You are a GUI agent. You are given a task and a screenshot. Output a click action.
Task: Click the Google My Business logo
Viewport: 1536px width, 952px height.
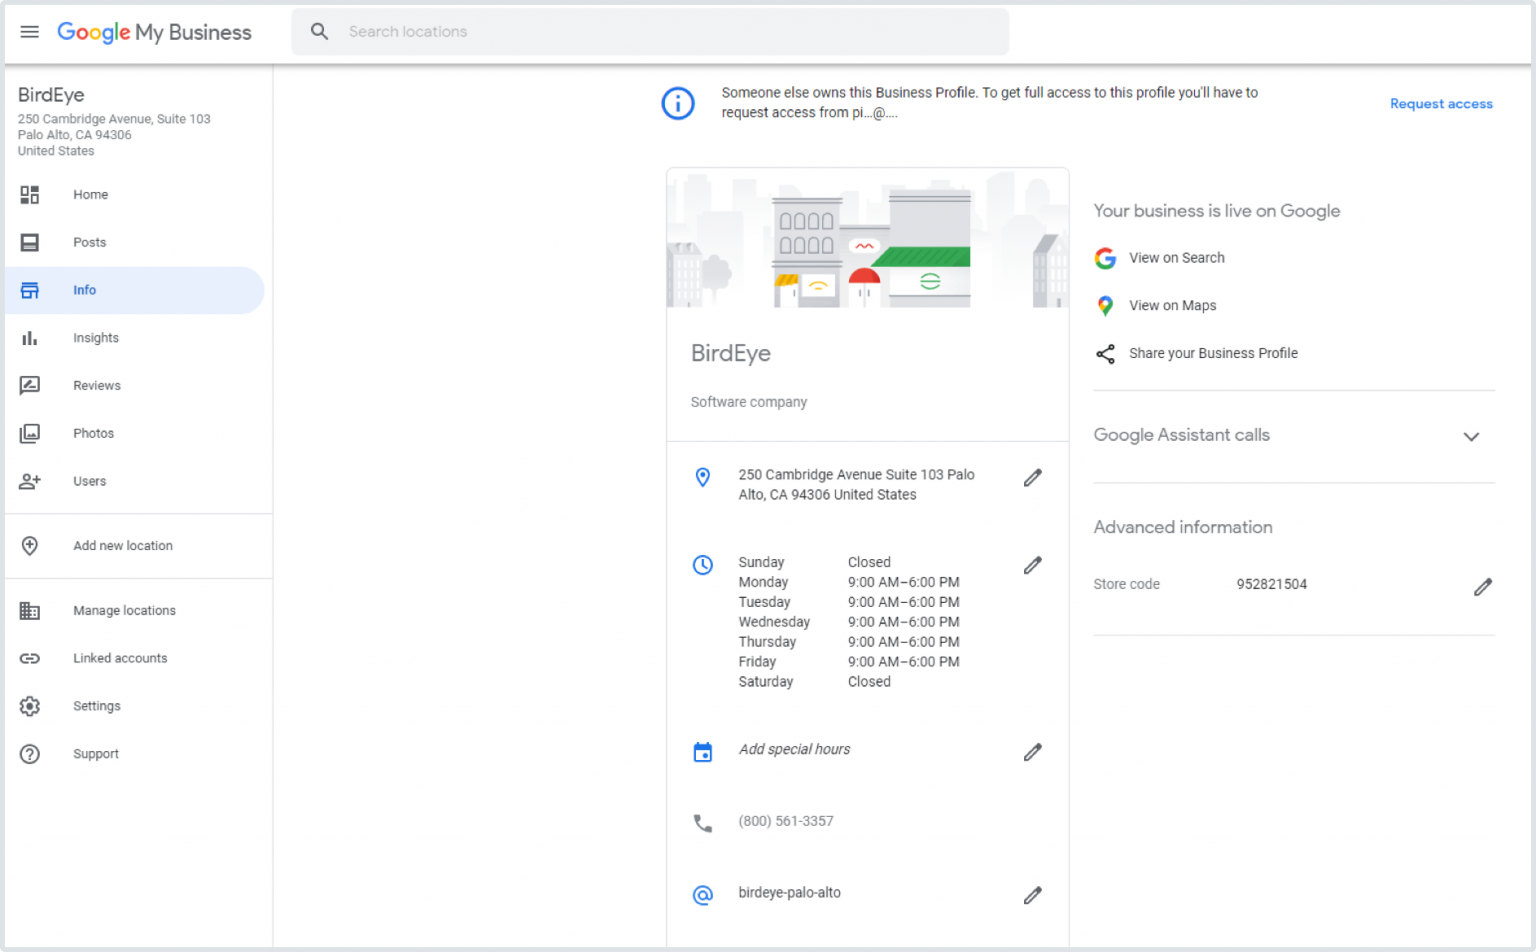click(x=154, y=32)
